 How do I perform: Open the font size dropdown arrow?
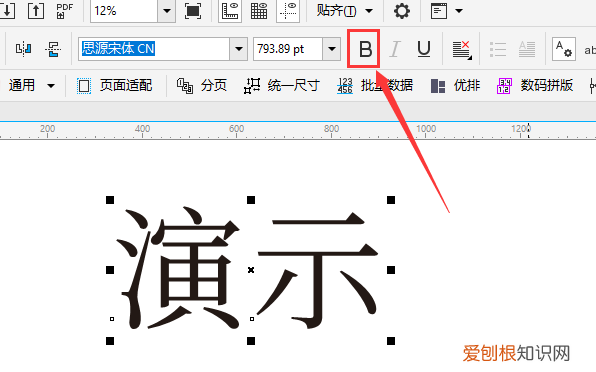(331, 49)
